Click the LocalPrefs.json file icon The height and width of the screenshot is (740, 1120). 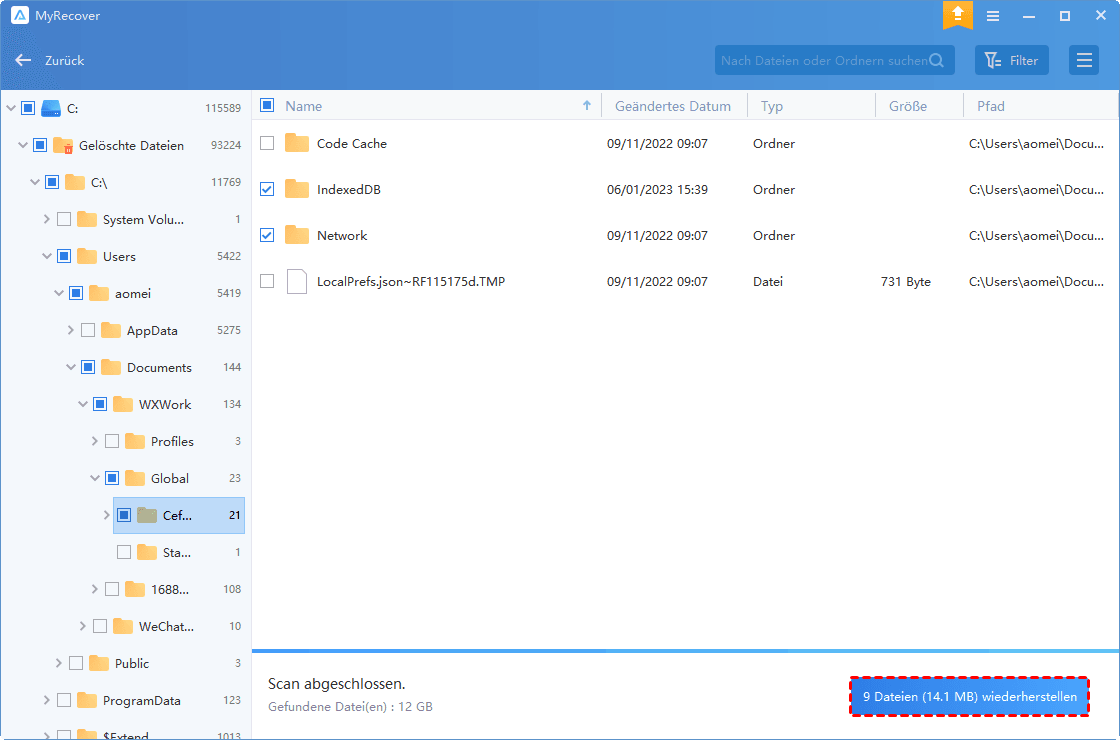[297, 282]
